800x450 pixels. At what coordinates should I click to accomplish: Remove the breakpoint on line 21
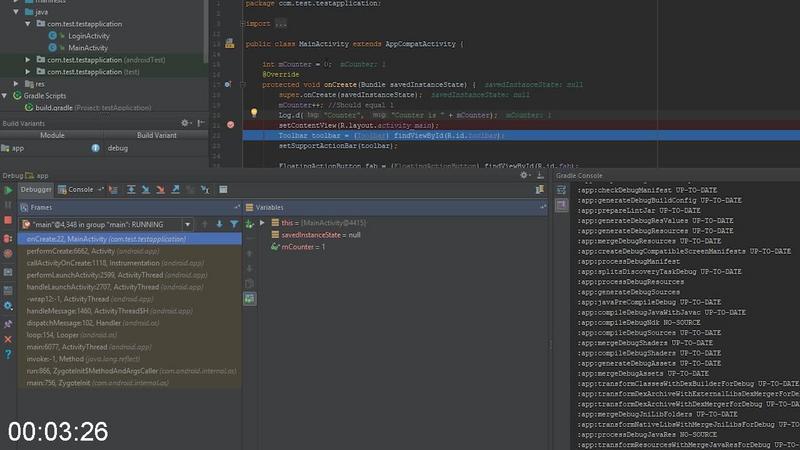pyautogui.click(x=231, y=125)
